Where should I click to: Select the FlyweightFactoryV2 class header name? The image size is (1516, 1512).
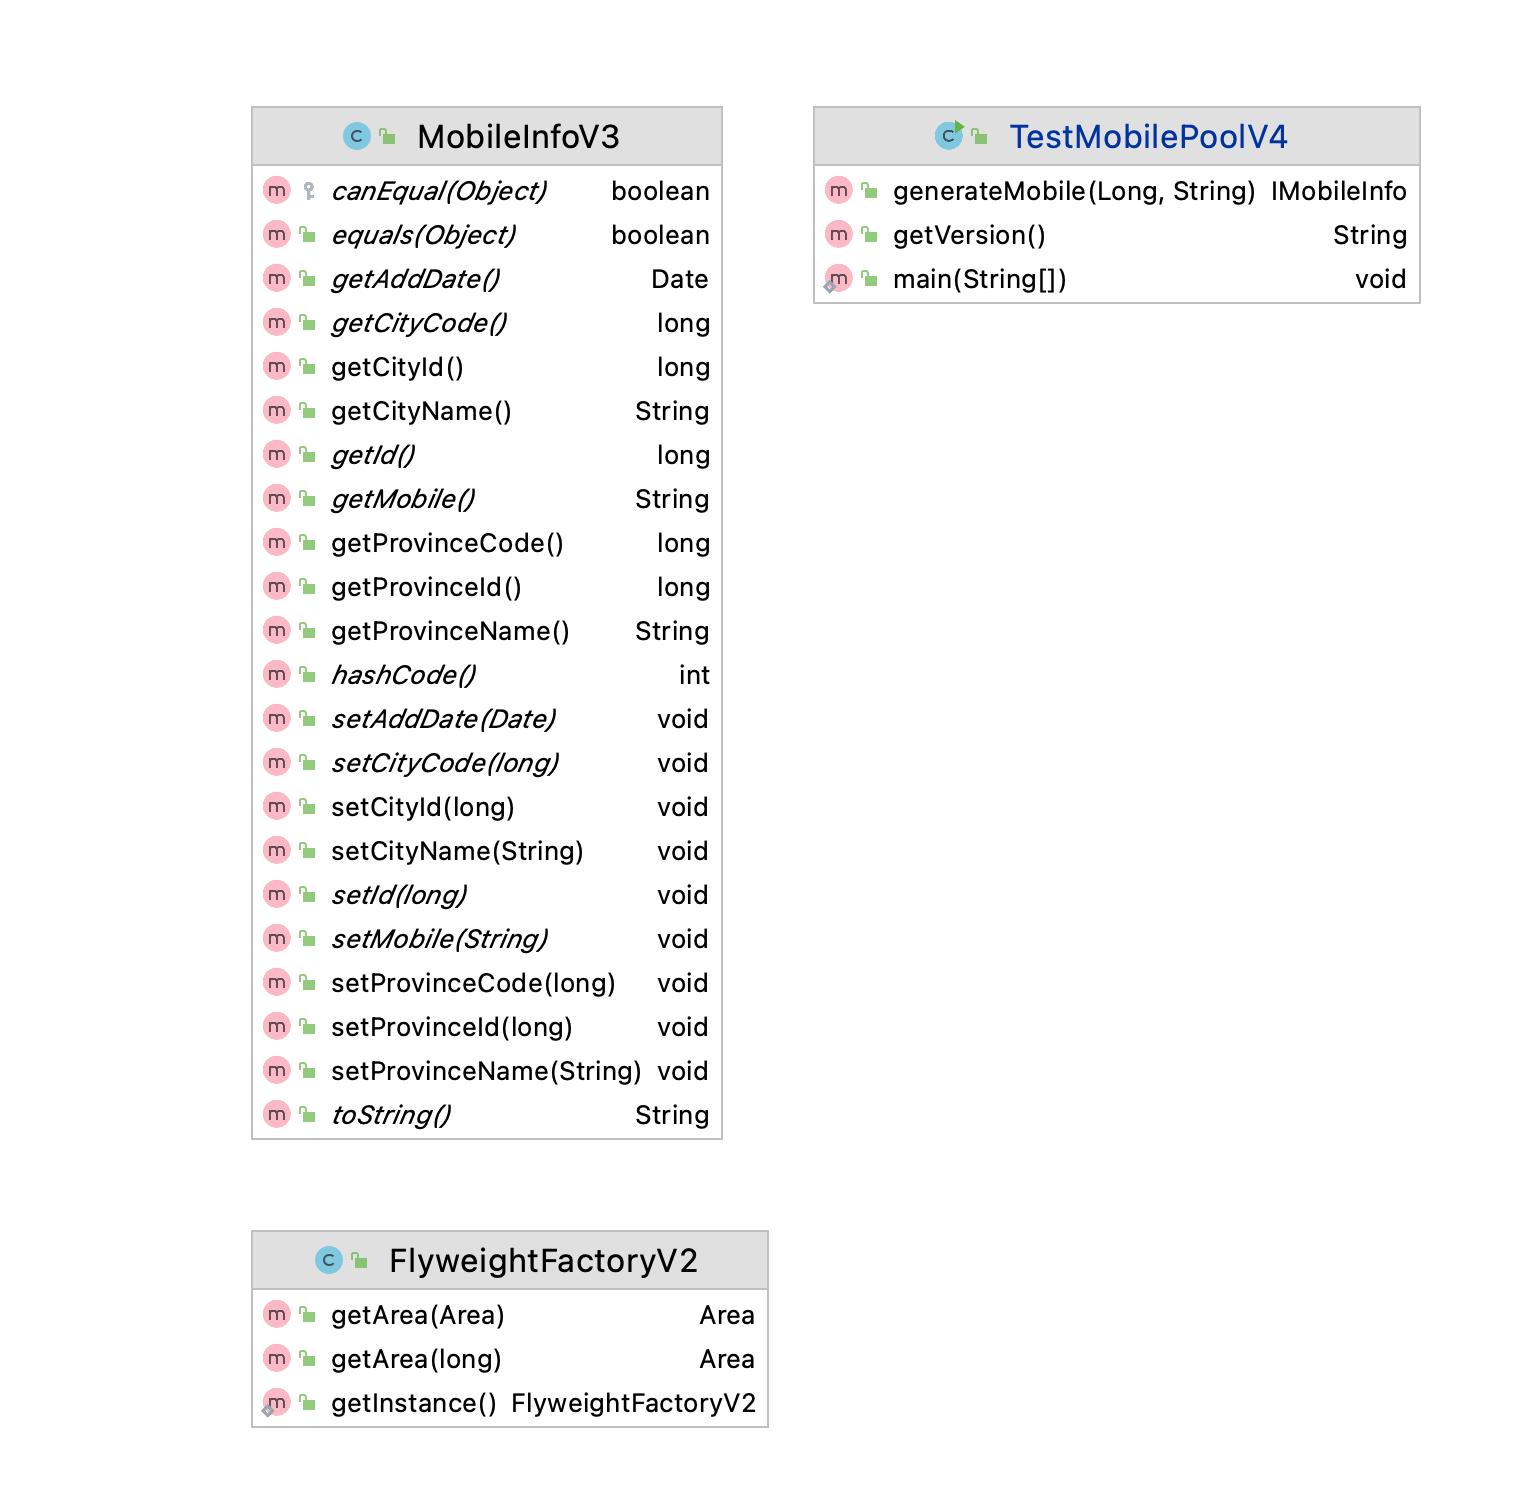pyautogui.click(x=543, y=1261)
